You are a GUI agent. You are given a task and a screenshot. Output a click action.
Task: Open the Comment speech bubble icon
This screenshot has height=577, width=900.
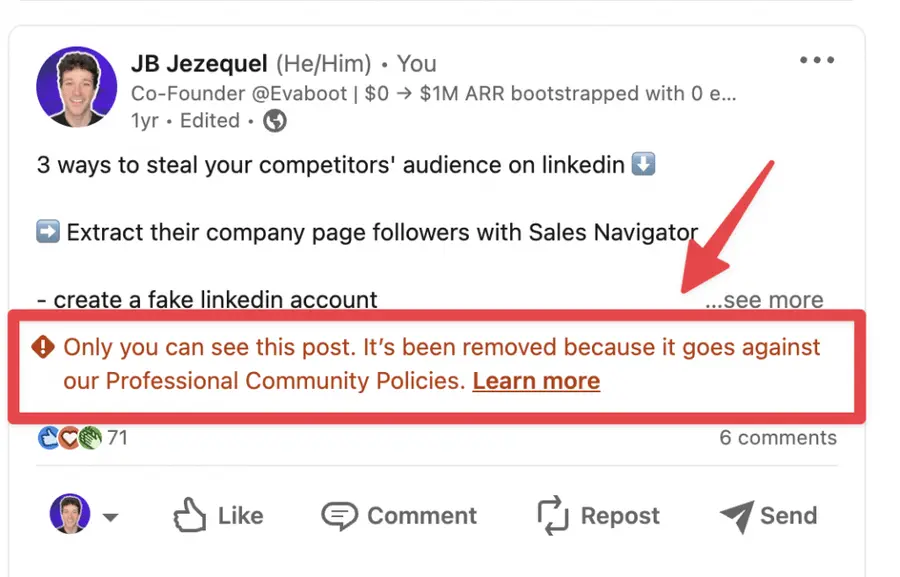[340, 515]
